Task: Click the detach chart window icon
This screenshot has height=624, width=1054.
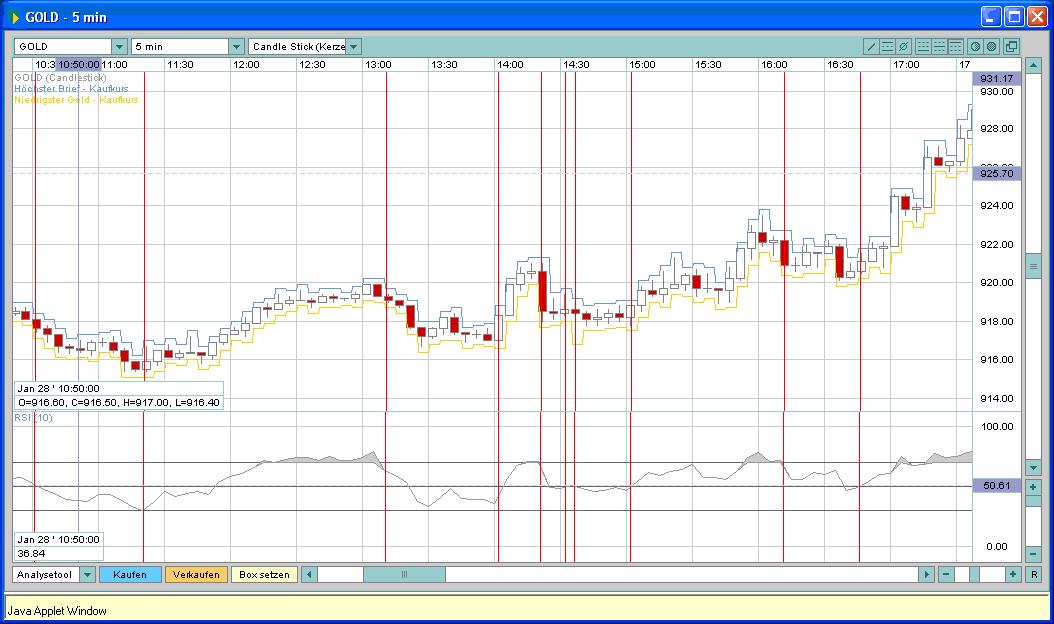Action: click(x=1011, y=46)
